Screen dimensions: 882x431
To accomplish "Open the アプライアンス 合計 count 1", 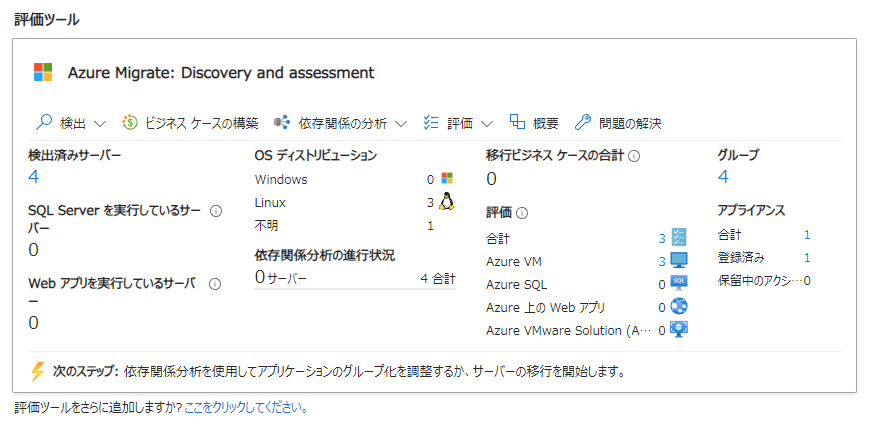I will [x=807, y=235].
